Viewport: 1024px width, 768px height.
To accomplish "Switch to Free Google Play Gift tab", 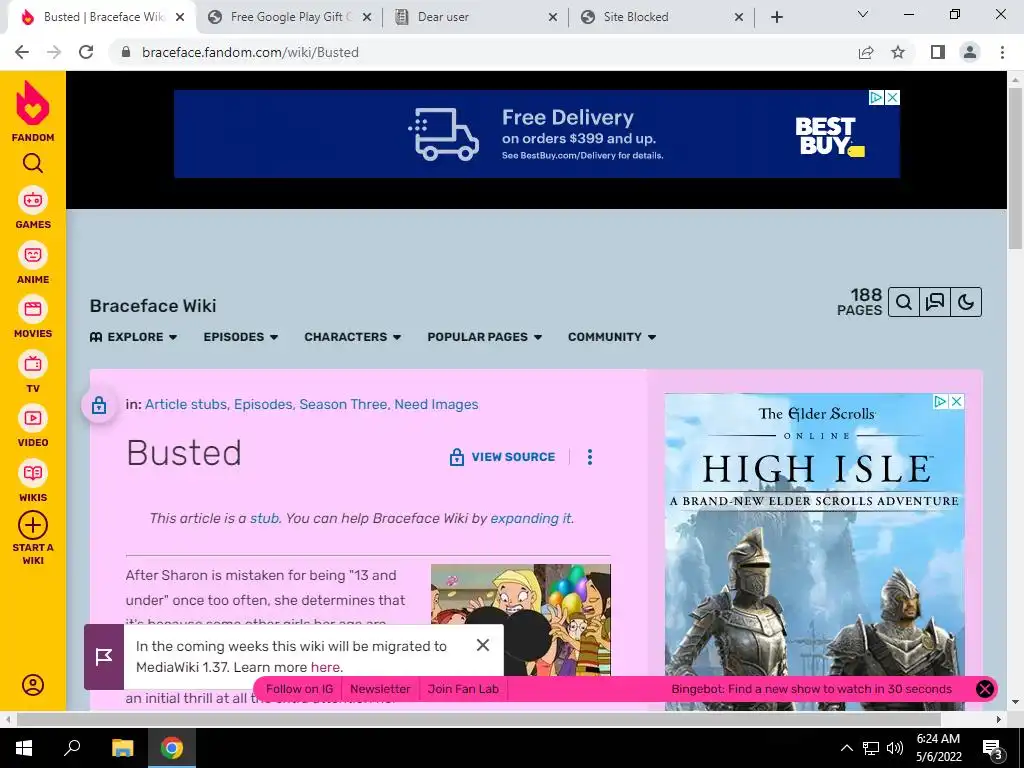I will [289, 17].
